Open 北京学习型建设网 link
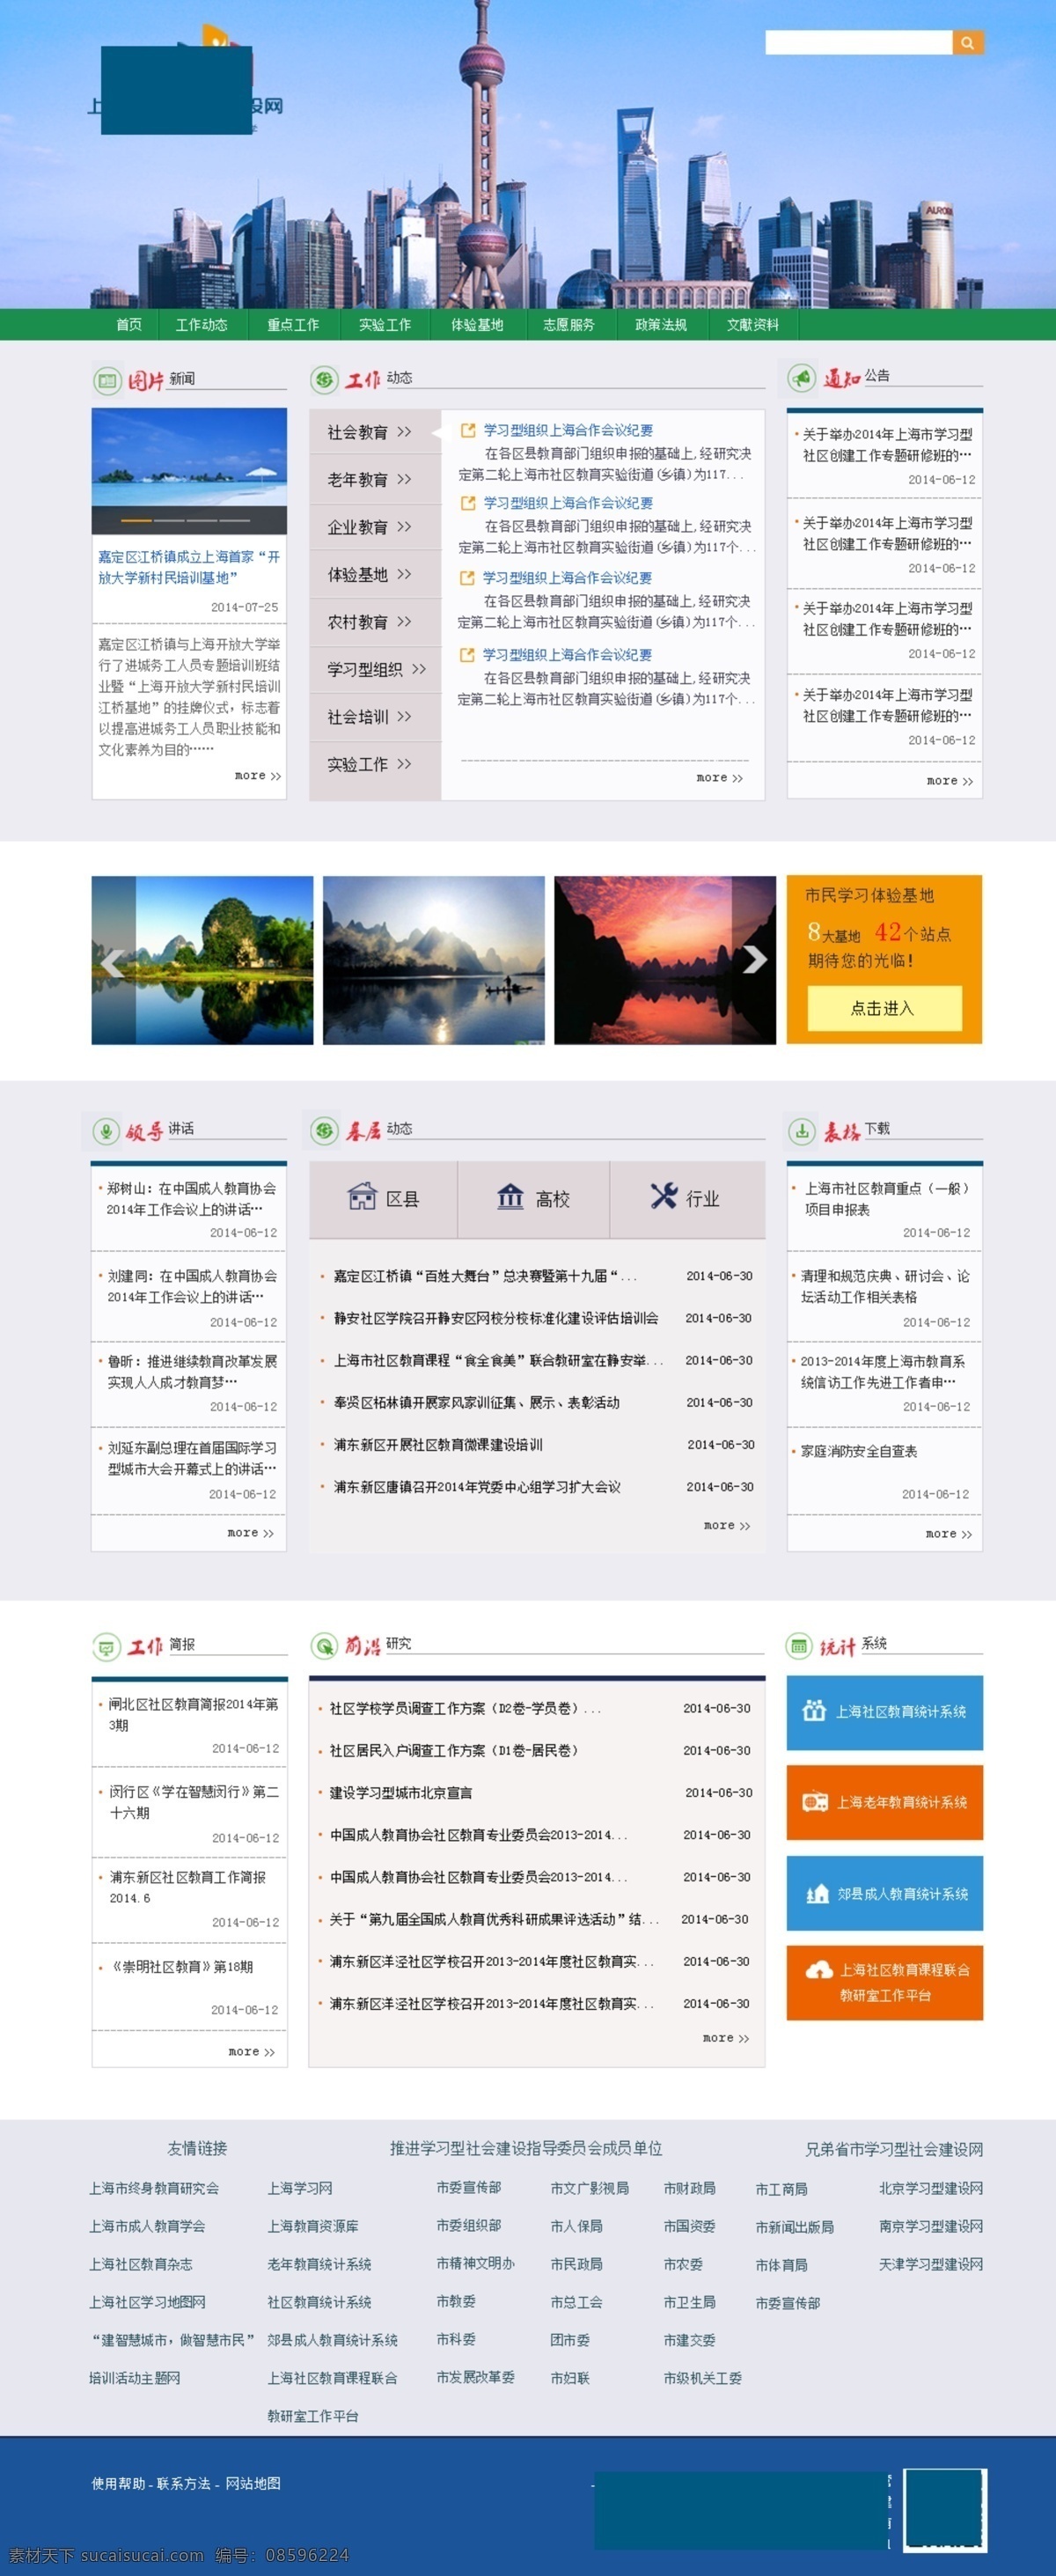 [931, 2188]
